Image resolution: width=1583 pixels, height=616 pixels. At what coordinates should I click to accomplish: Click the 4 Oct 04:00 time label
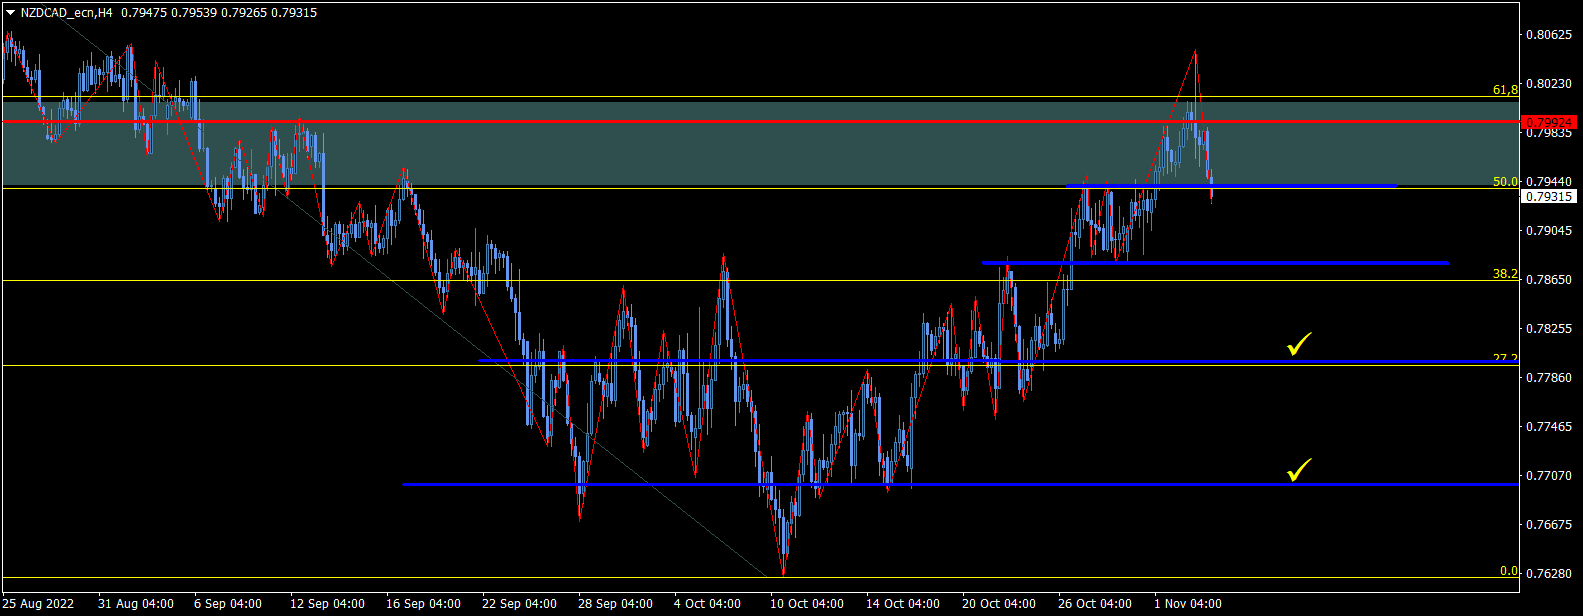707,604
